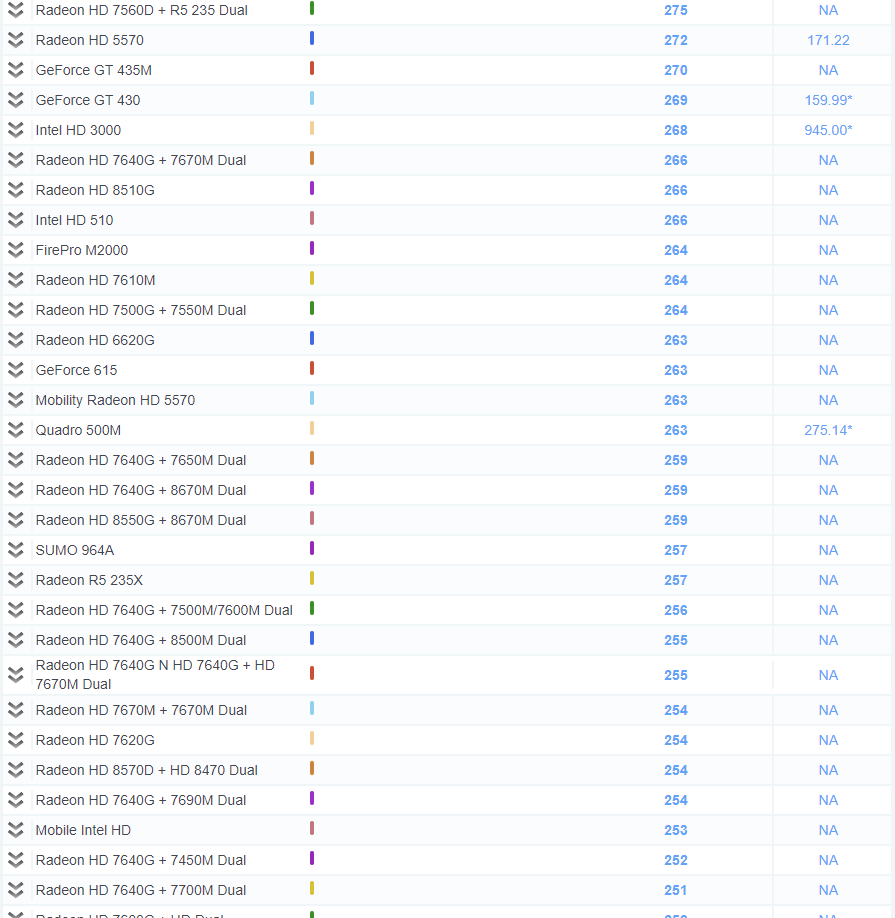Image resolution: width=895 pixels, height=918 pixels.
Task: Expand the GeForce 615 row chevron
Action: click(16, 370)
